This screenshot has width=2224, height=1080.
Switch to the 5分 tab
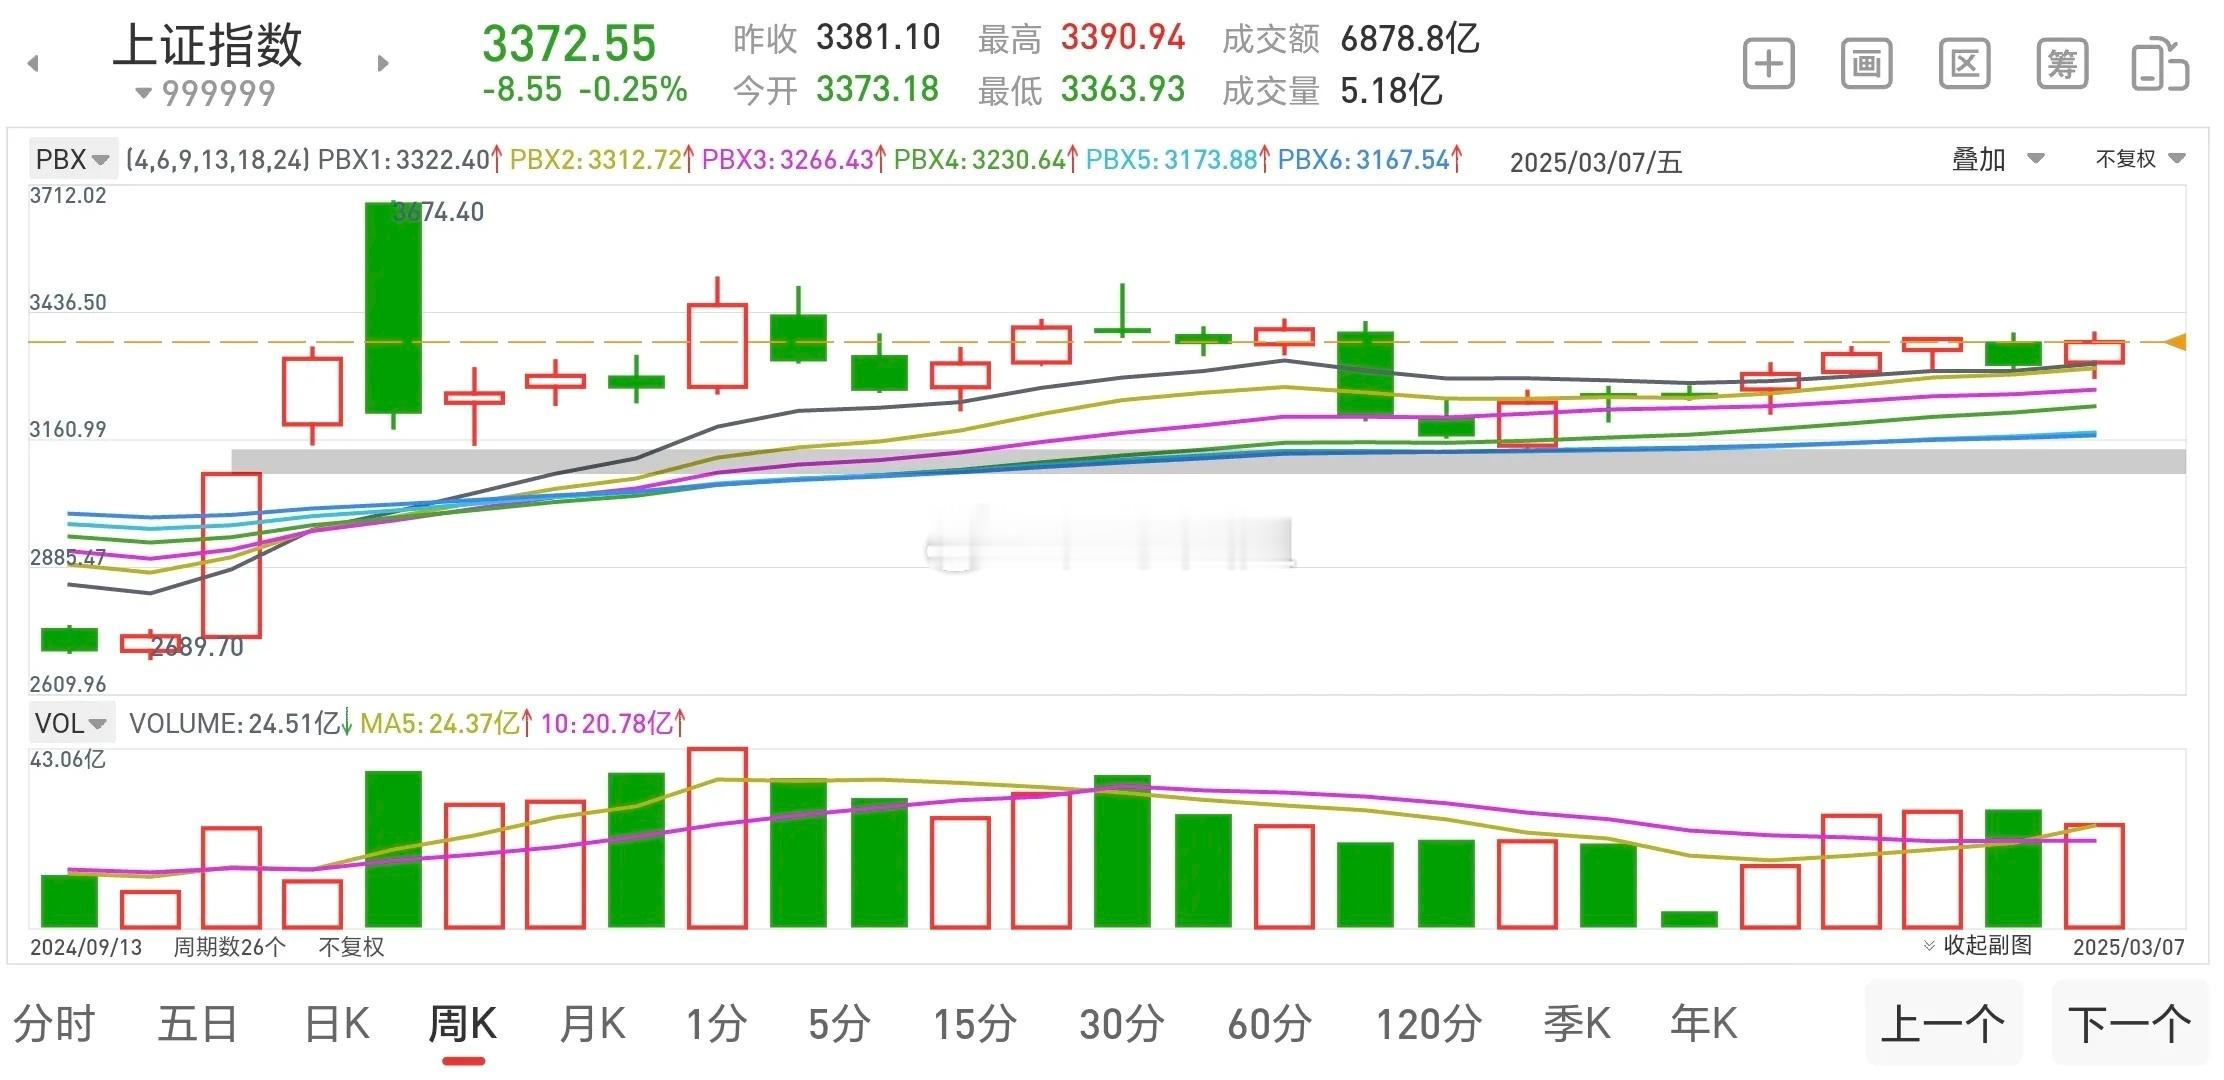840,1024
